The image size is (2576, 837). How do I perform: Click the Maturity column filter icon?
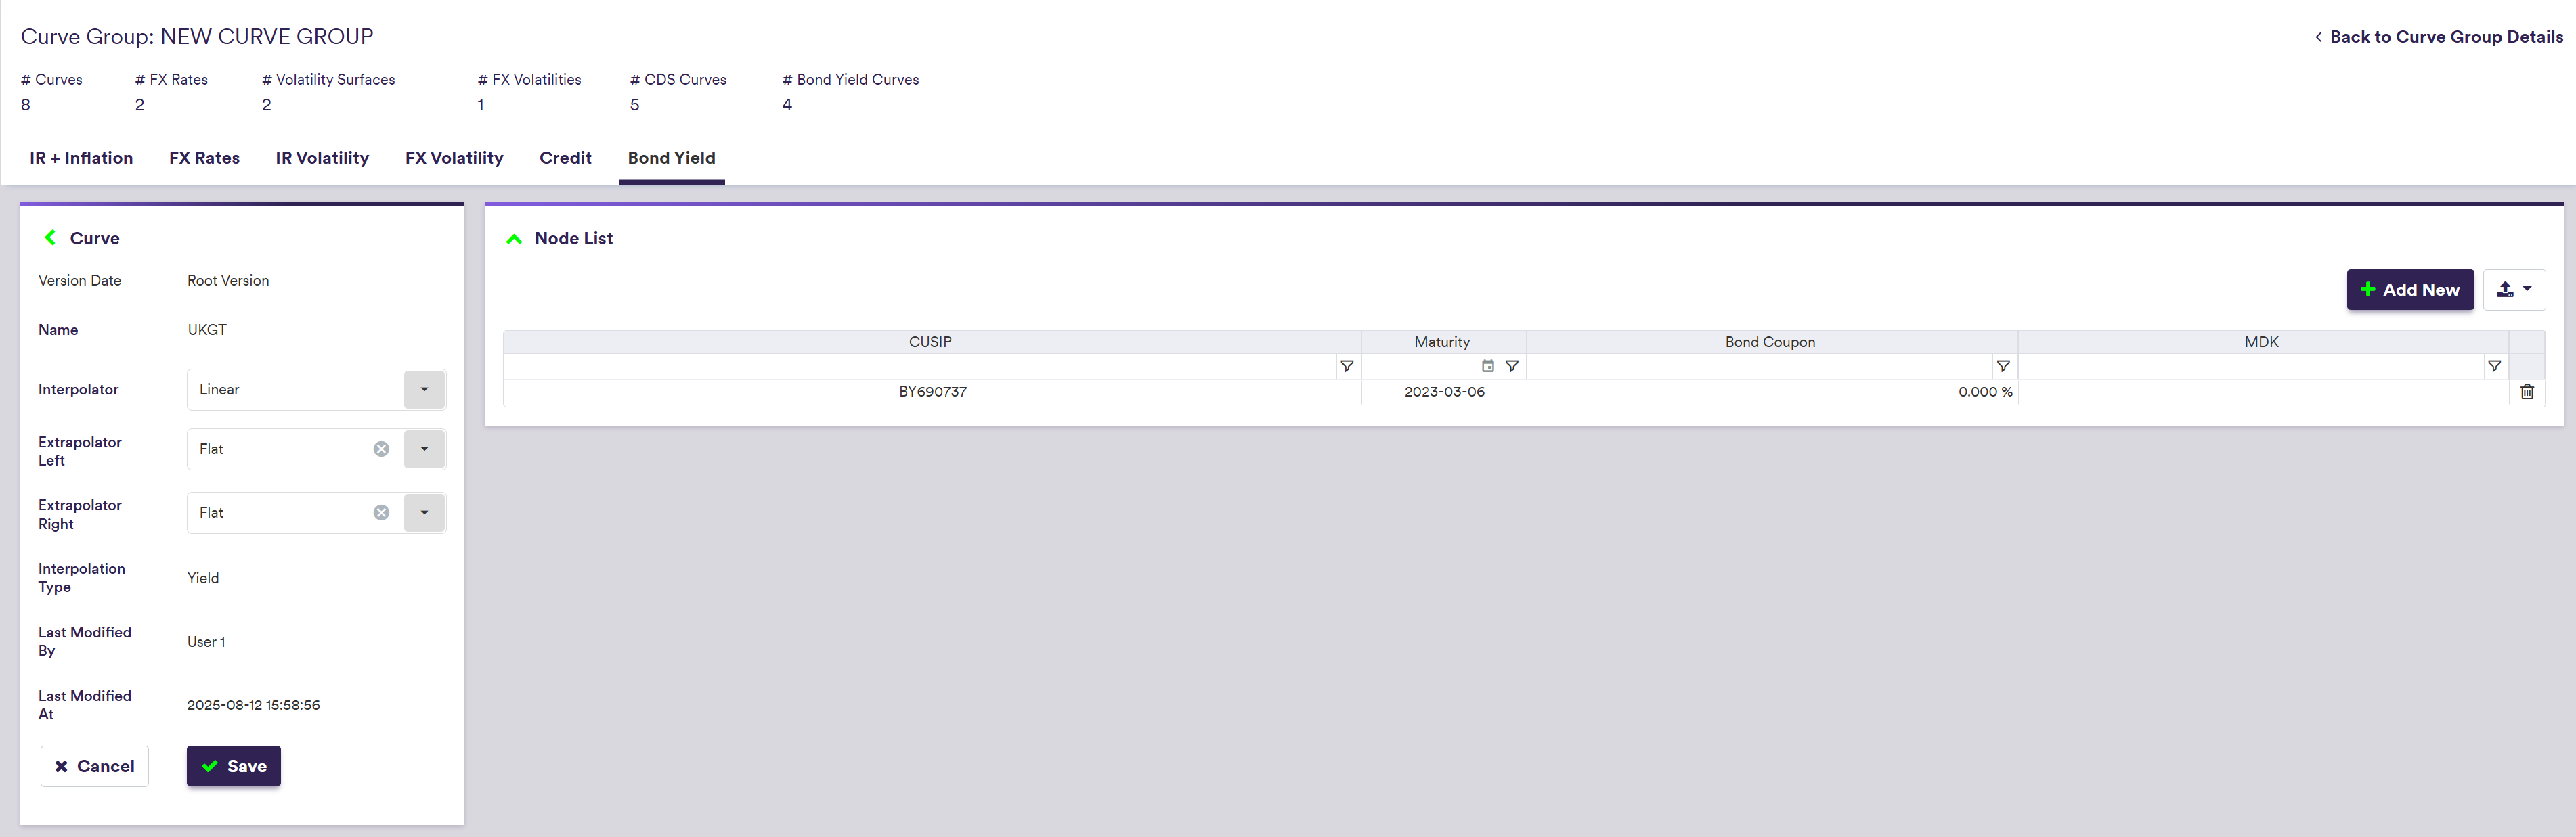tap(1512, 366)
